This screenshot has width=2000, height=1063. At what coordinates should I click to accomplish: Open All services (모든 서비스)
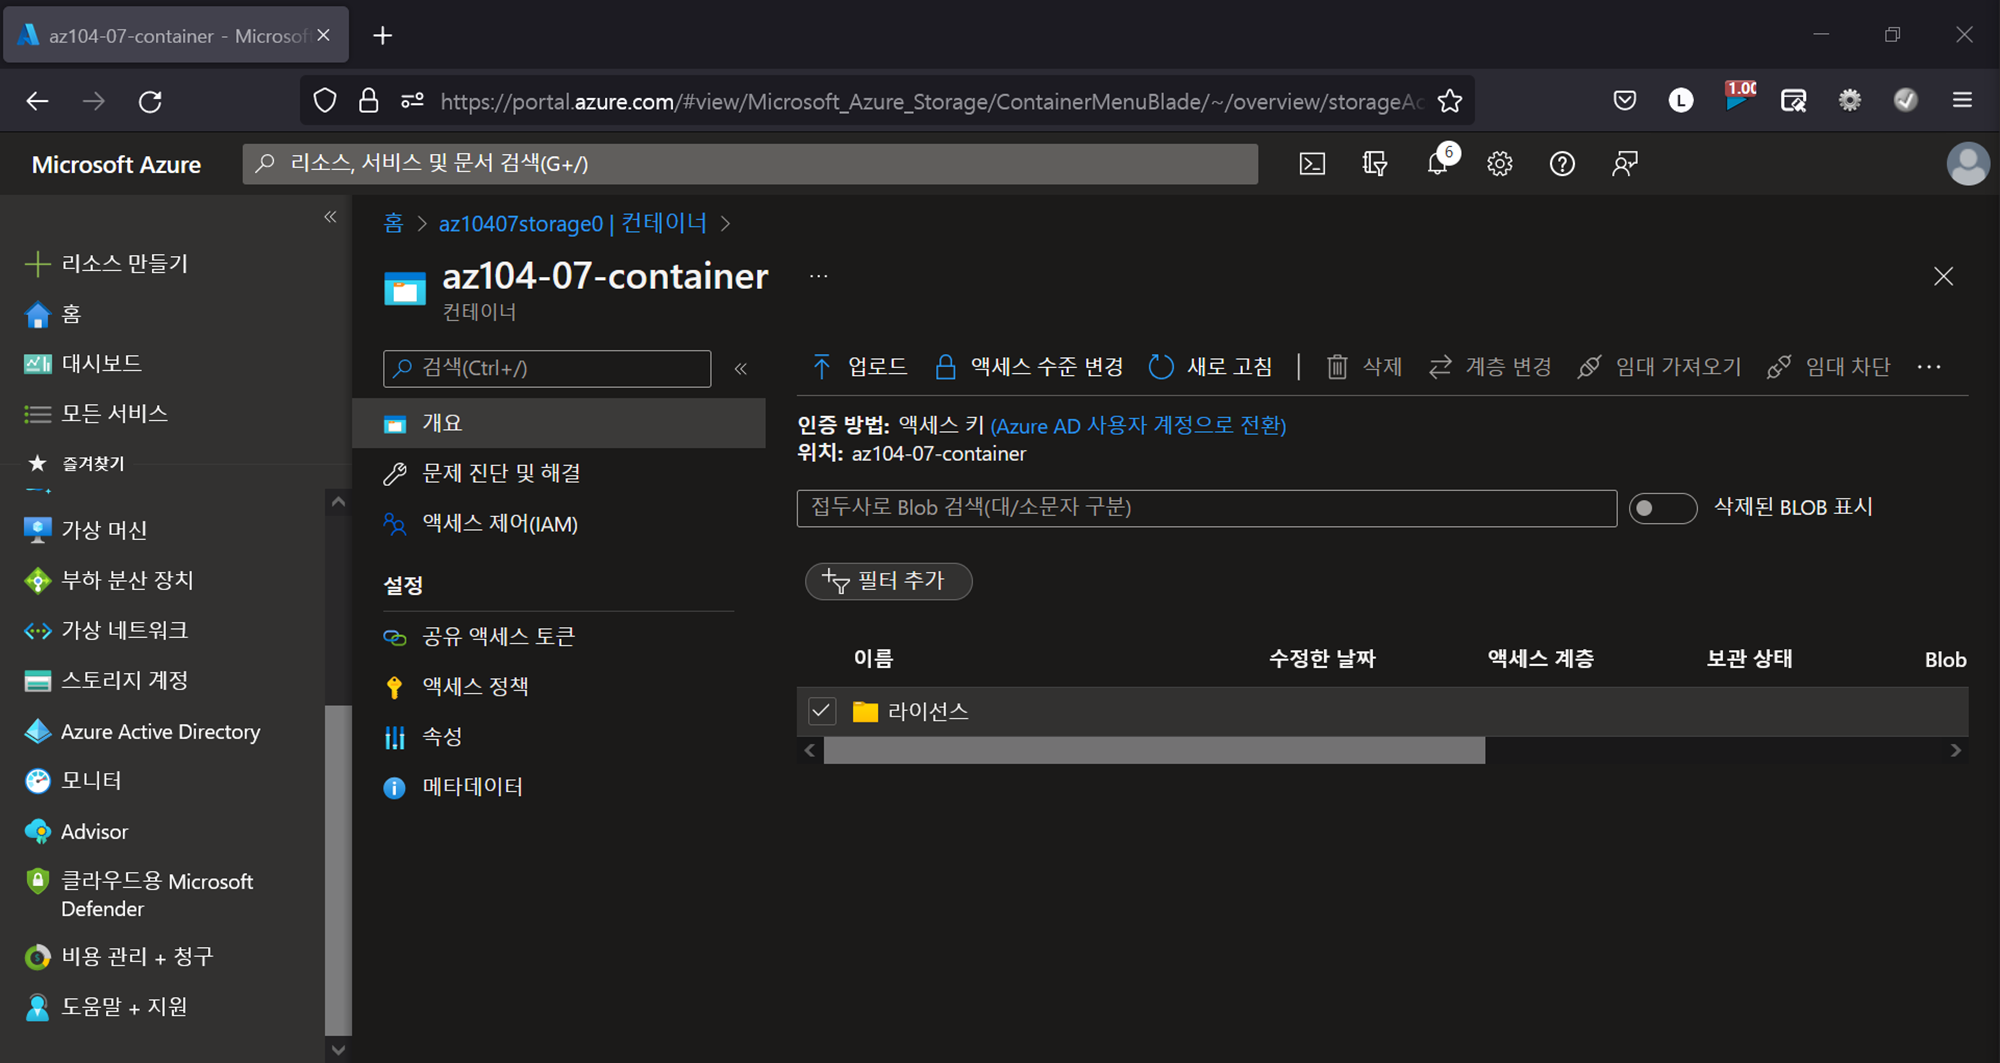point(95,414)
